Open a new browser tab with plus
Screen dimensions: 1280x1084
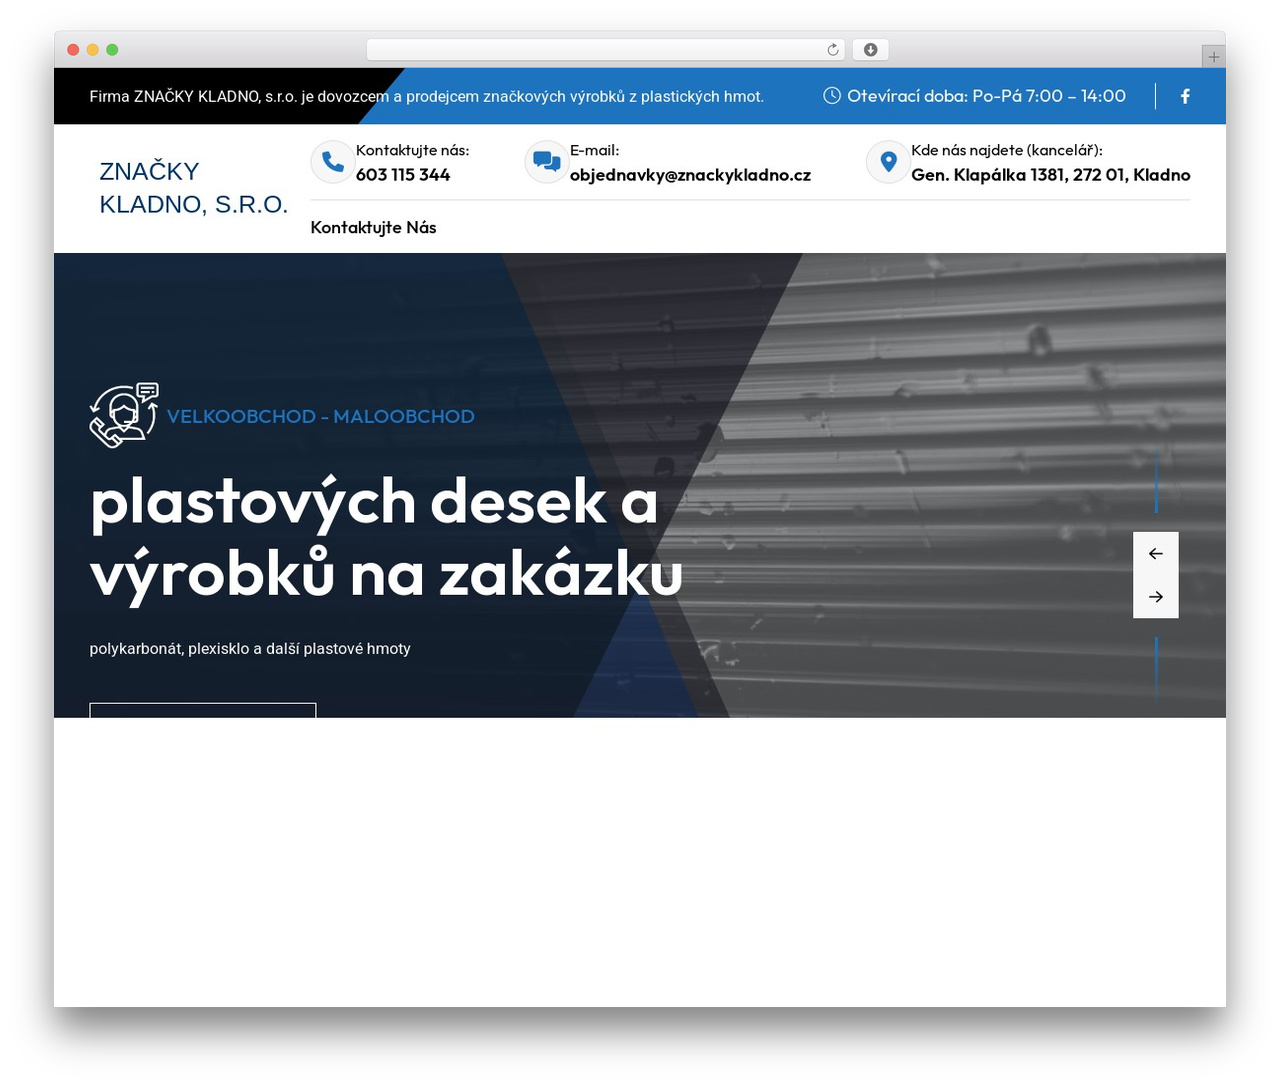click(x=1214, y=57)
